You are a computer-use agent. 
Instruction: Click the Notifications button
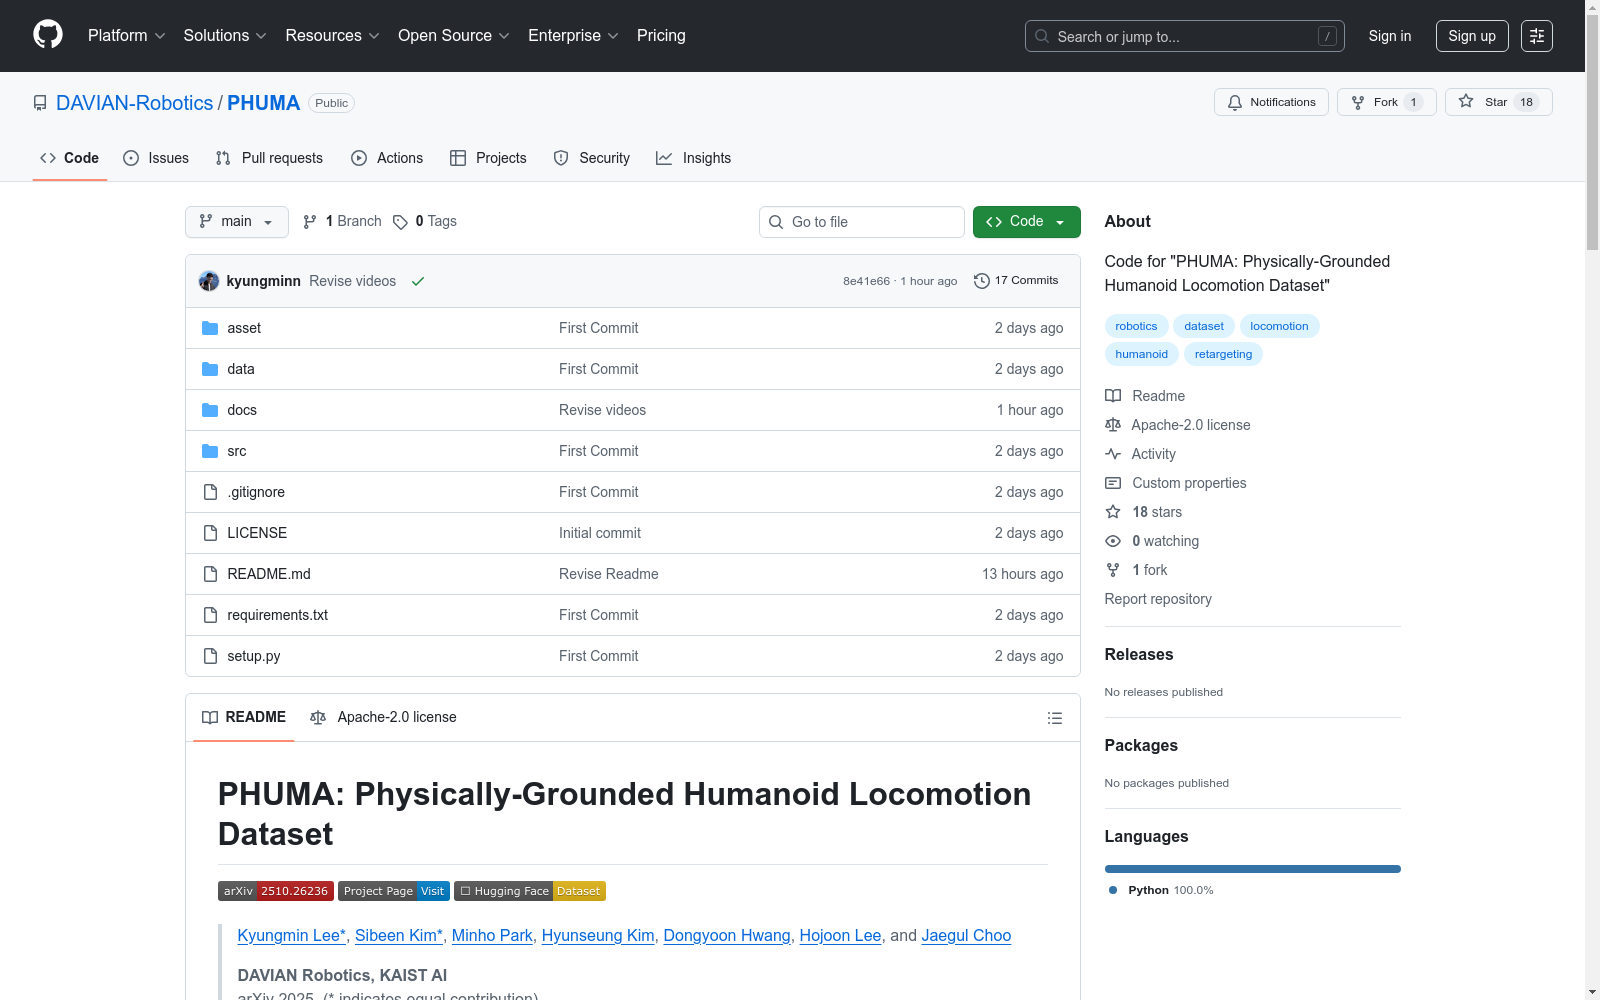[x=1271, y=102]
